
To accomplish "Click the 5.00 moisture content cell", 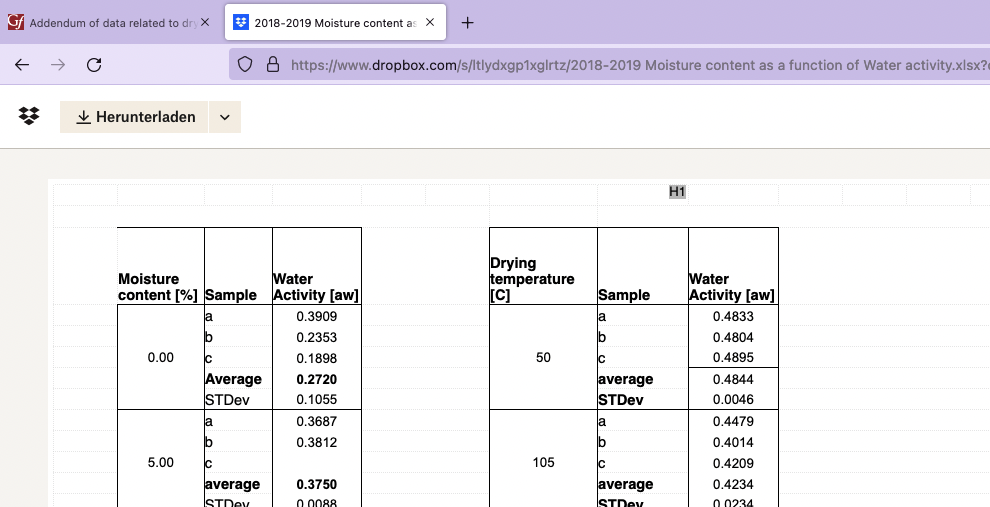I will [x=161, y=462].
